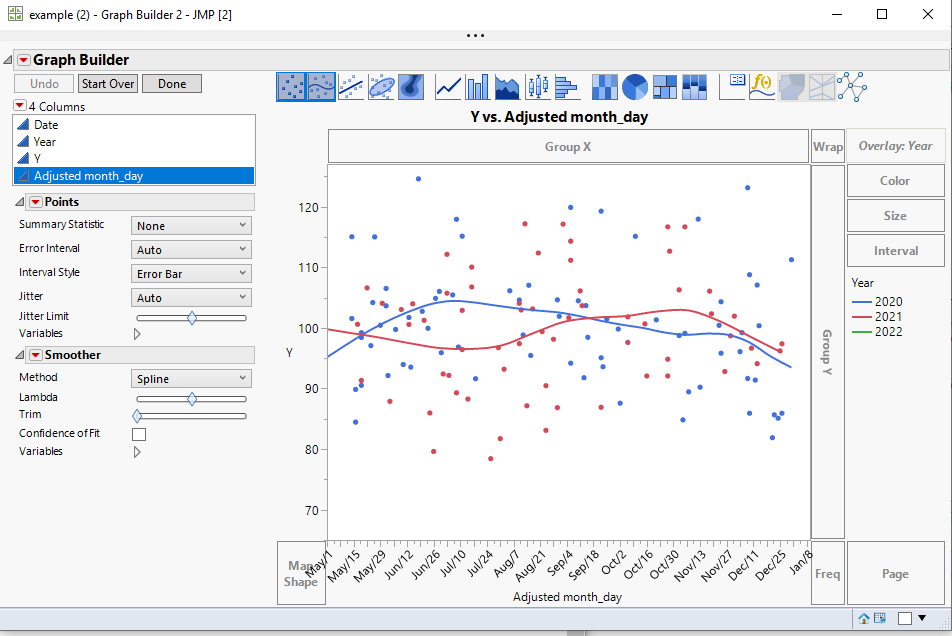Select the Map Shapes icon
Screen dimensions: 952x636
(x=792, y=87)
